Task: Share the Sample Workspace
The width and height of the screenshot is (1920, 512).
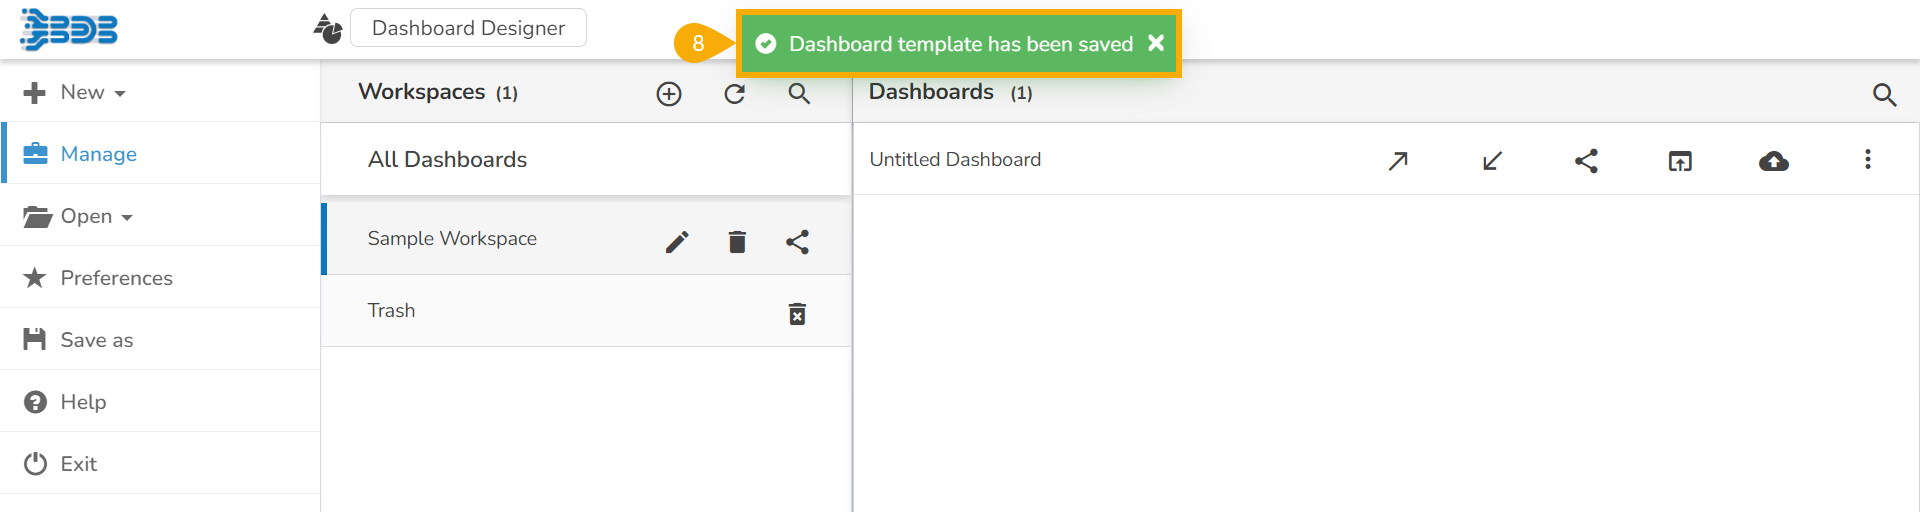Action: click(x=797, y=242)
